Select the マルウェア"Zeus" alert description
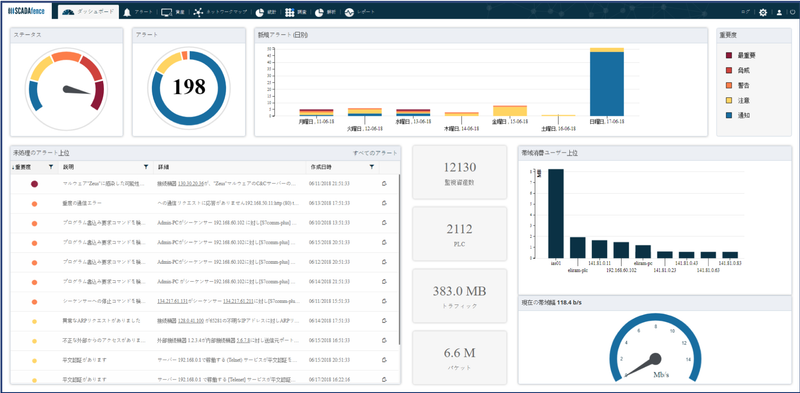Viewport: 800px width, 393px height. pyautogui.click(x=104, y=184)
